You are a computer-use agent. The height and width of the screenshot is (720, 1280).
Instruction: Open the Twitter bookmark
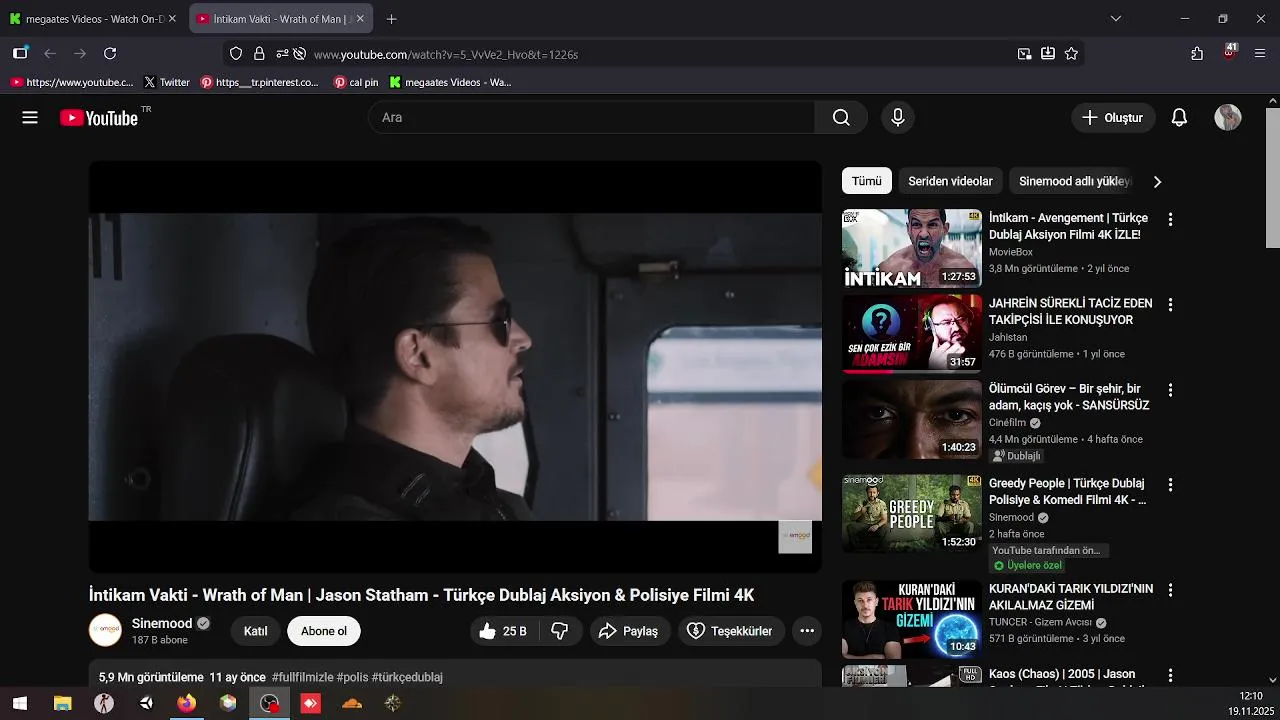click(166, 82)
